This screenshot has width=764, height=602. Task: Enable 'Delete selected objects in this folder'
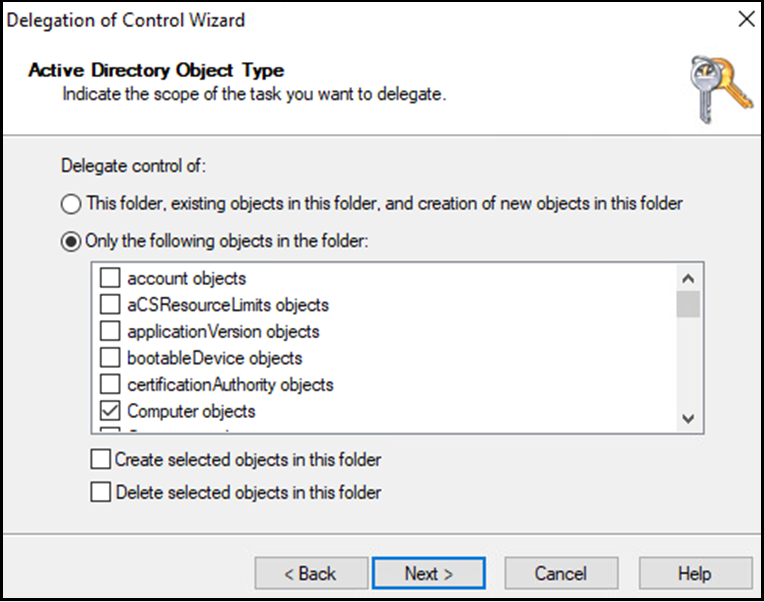(100, 492)
